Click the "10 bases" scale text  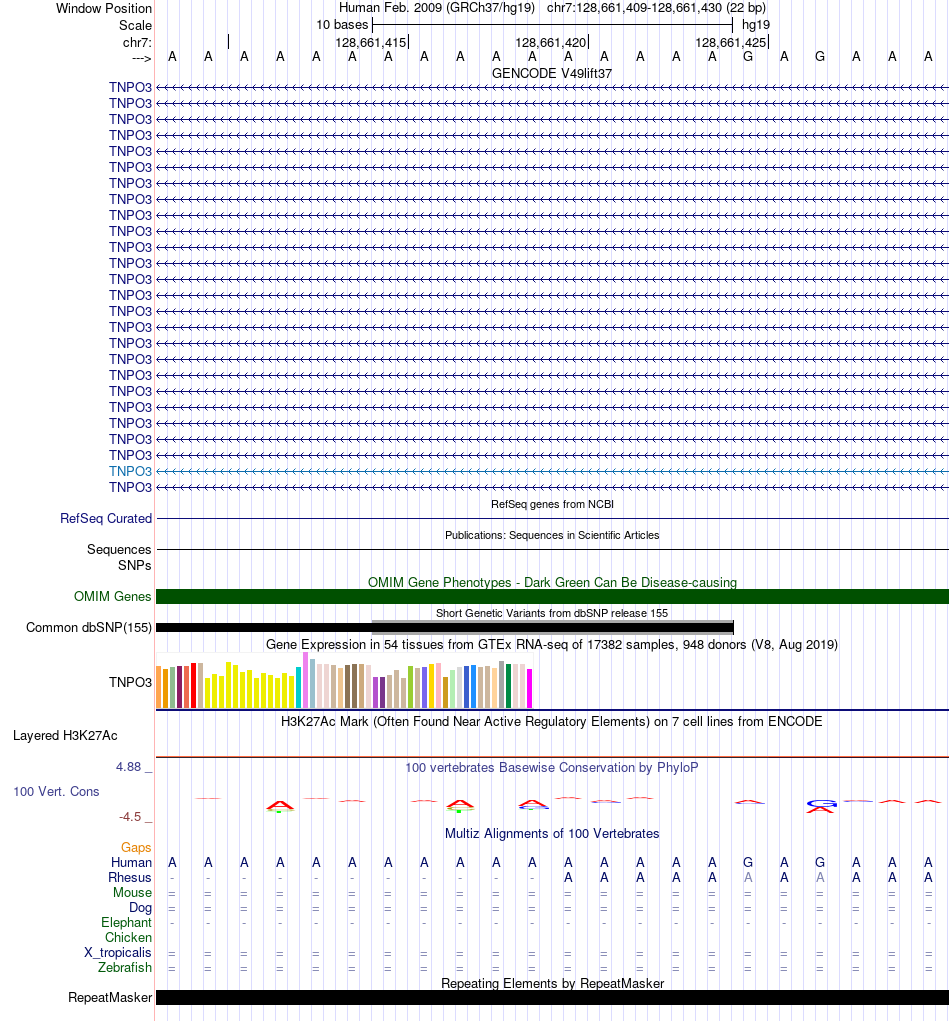click(x=342, y=25)
